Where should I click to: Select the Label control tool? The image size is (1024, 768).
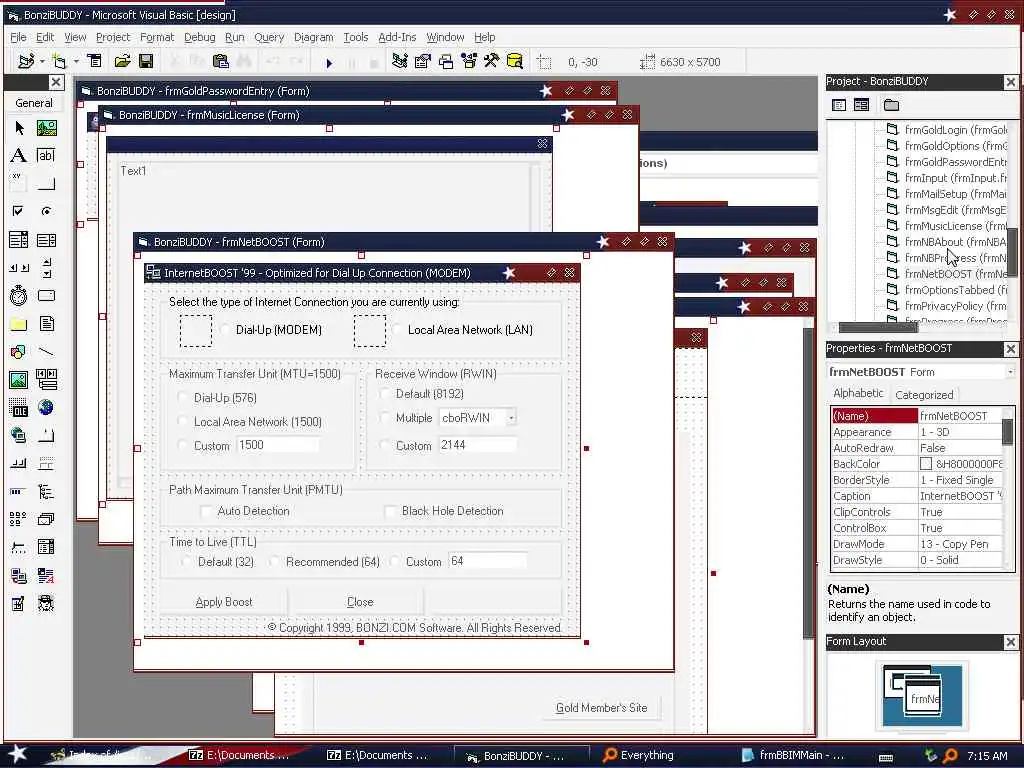click(19, 155)
